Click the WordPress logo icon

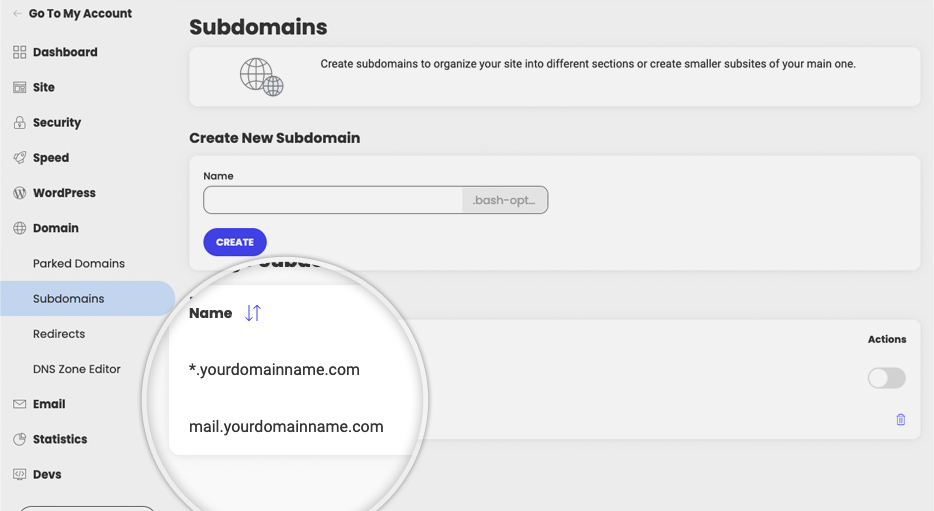[x=20, y=193]
